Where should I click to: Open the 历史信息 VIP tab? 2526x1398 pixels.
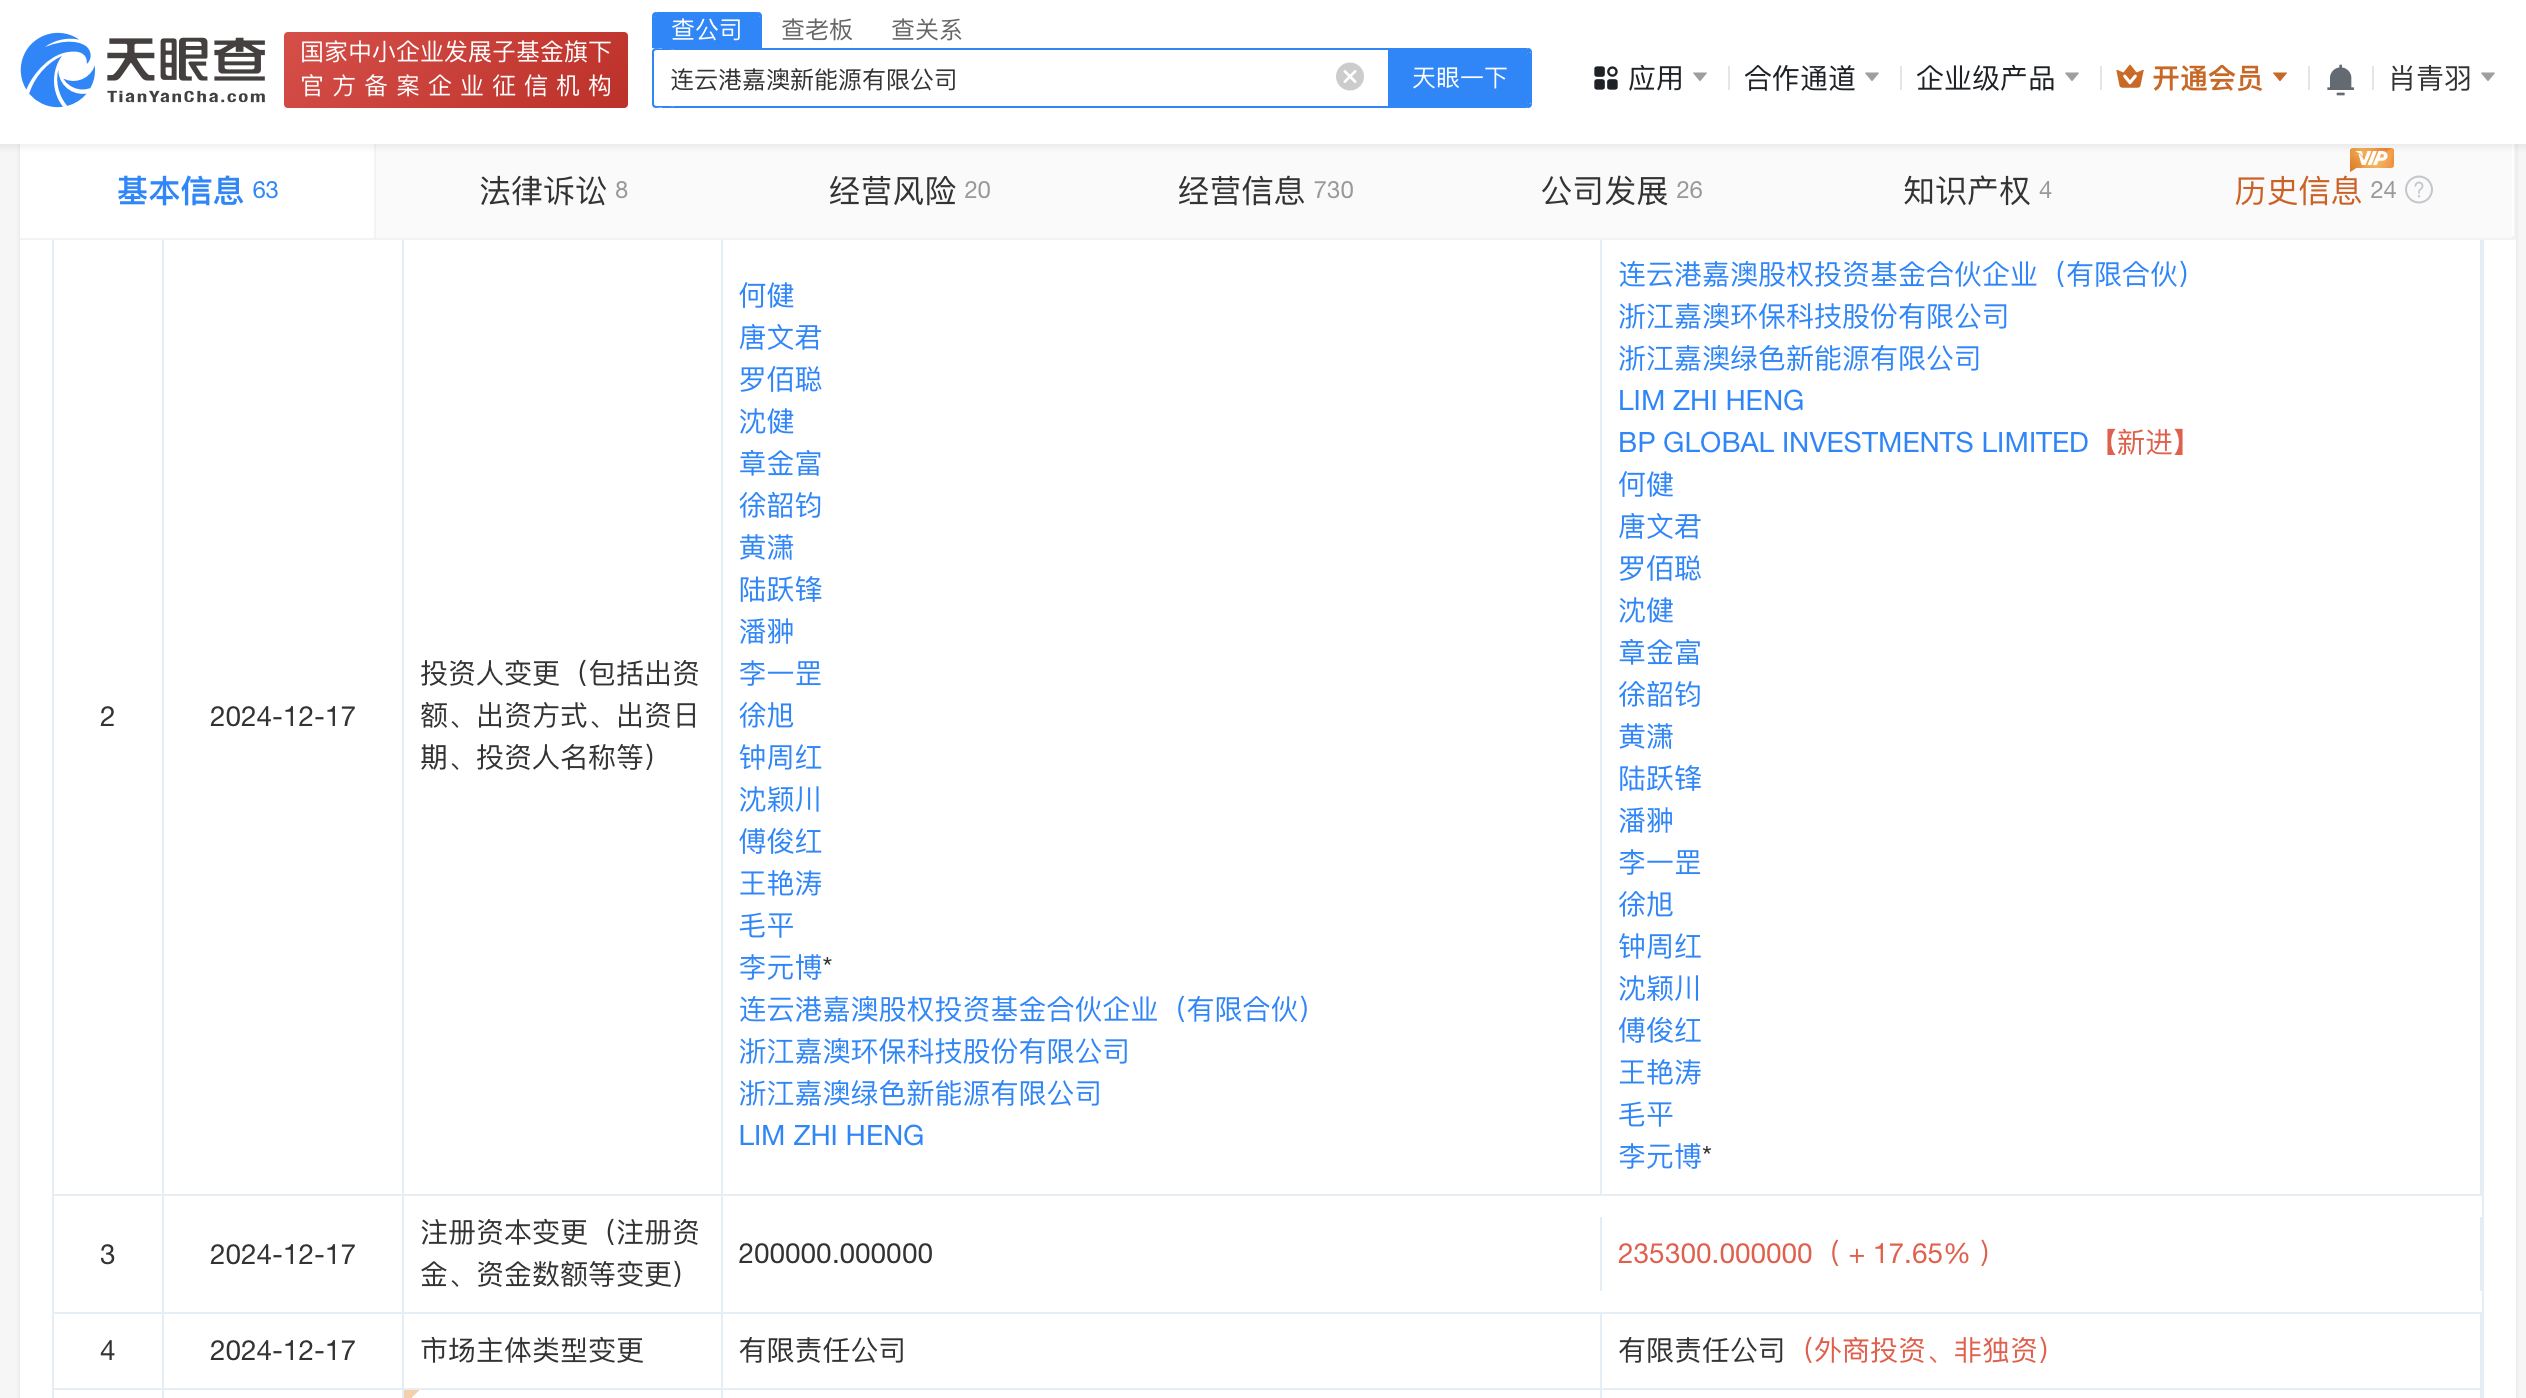pos(2315,190)
